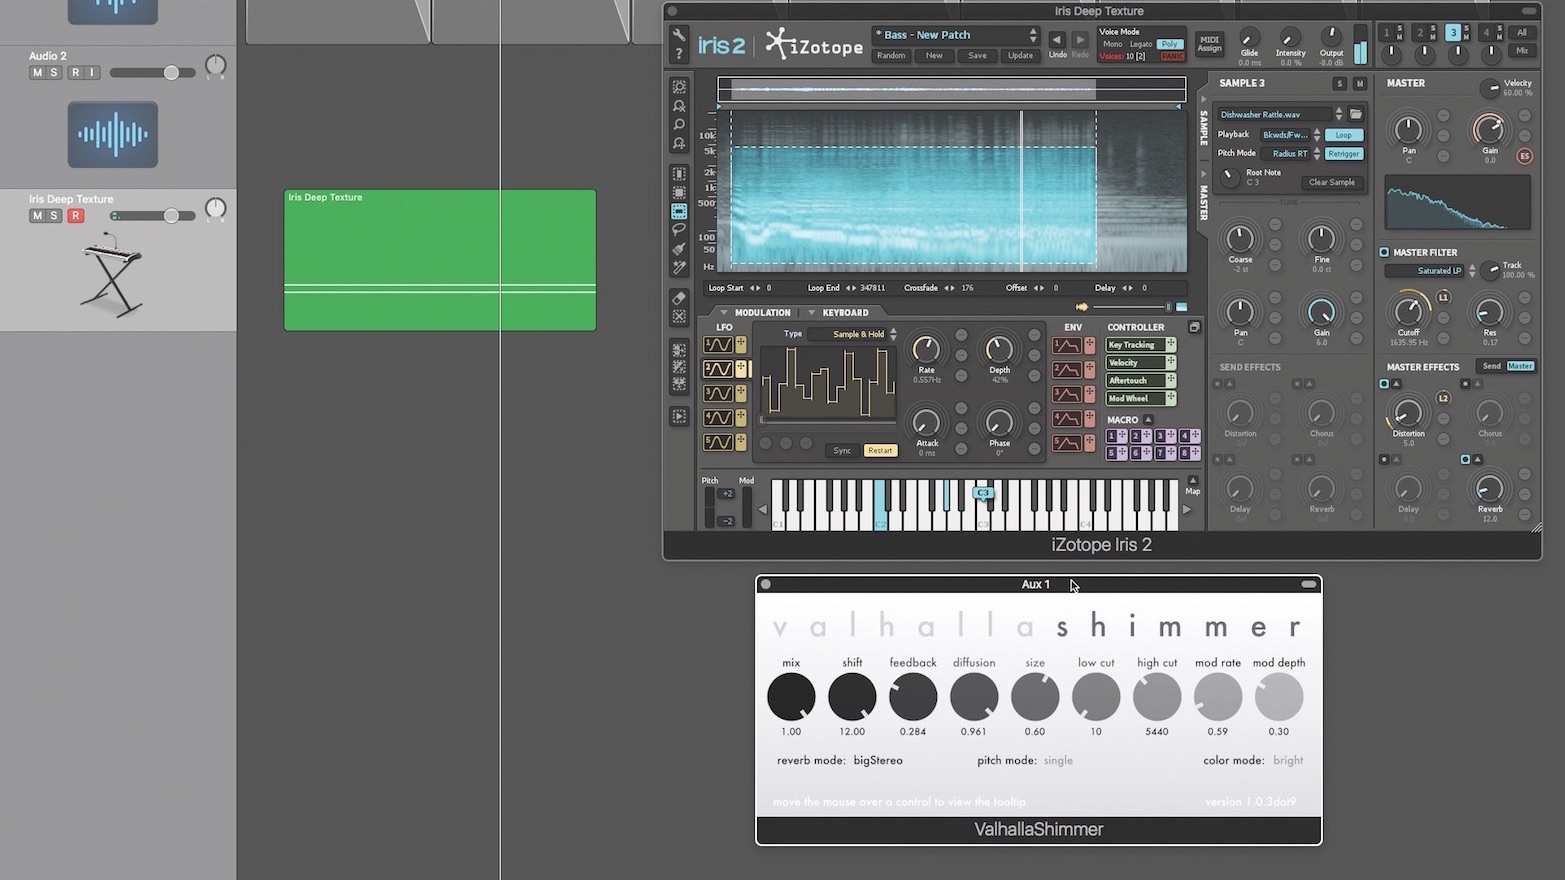Click the Save patch button

[x=977, y=56]
